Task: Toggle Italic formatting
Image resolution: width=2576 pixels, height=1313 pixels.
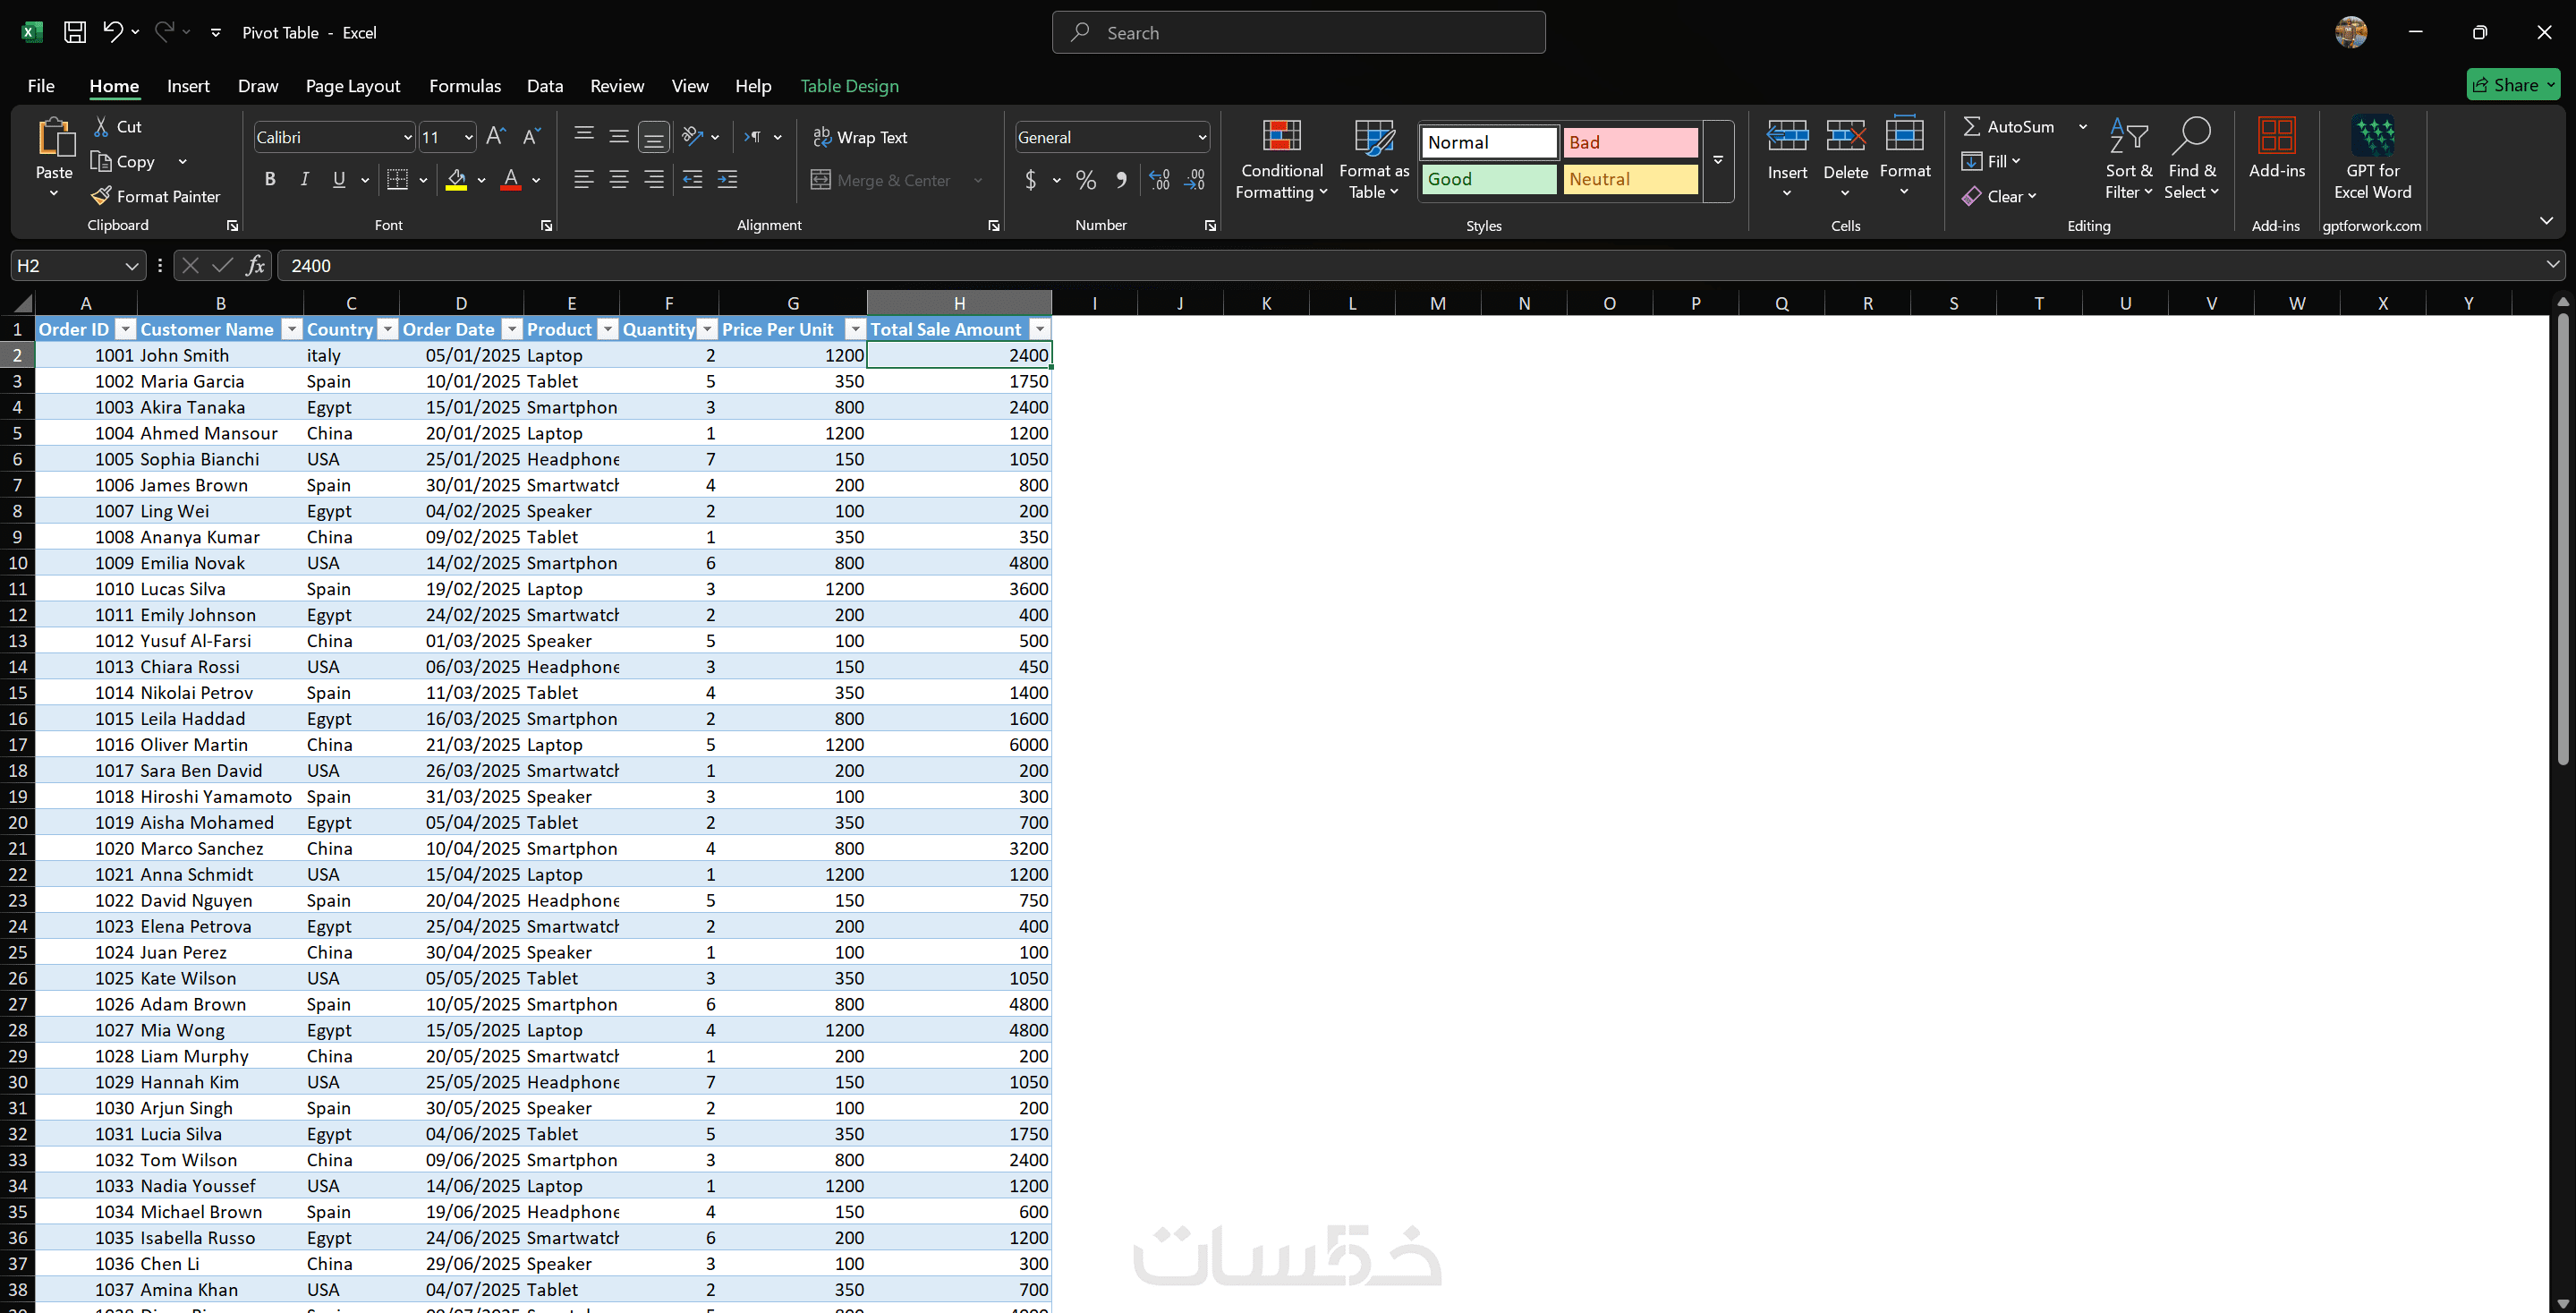Action: (304, 180)
